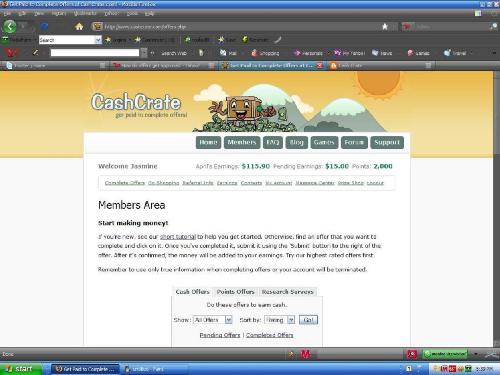Switch to the second browser tab
The height and width of the screenshot is (375, 500).
pos(163,65)
